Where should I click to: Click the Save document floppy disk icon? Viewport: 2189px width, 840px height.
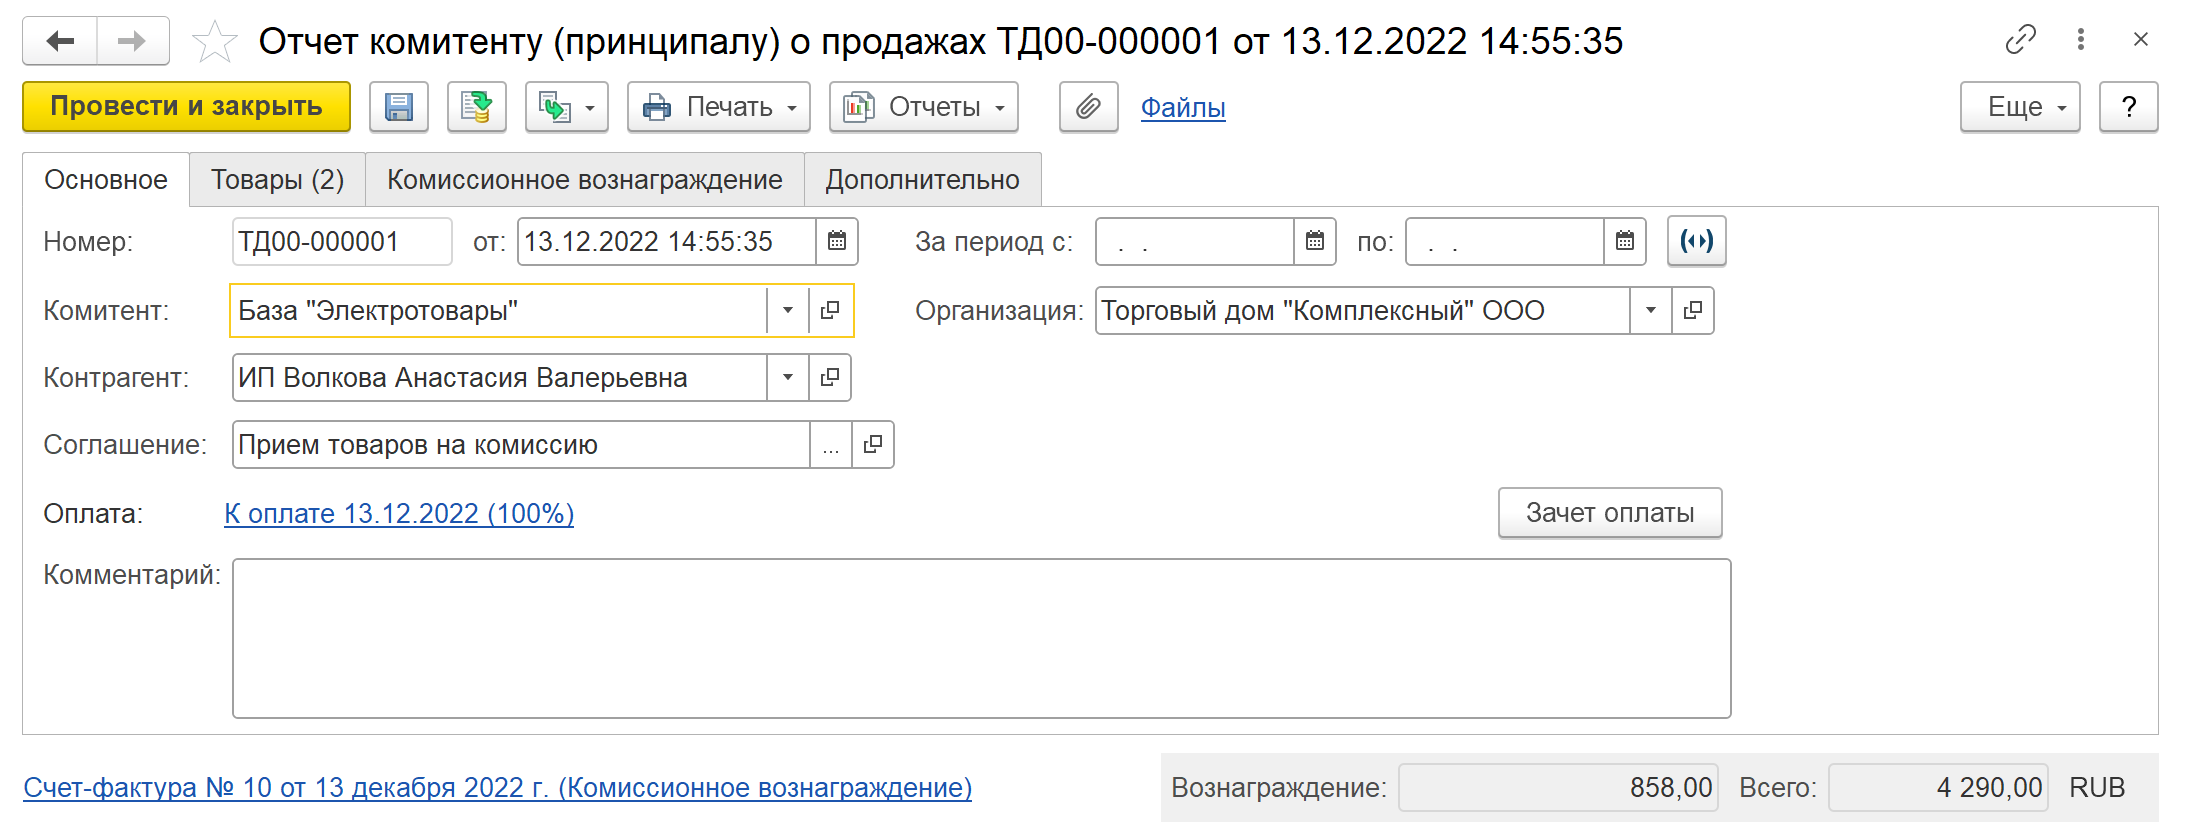[x=398, y=107]
